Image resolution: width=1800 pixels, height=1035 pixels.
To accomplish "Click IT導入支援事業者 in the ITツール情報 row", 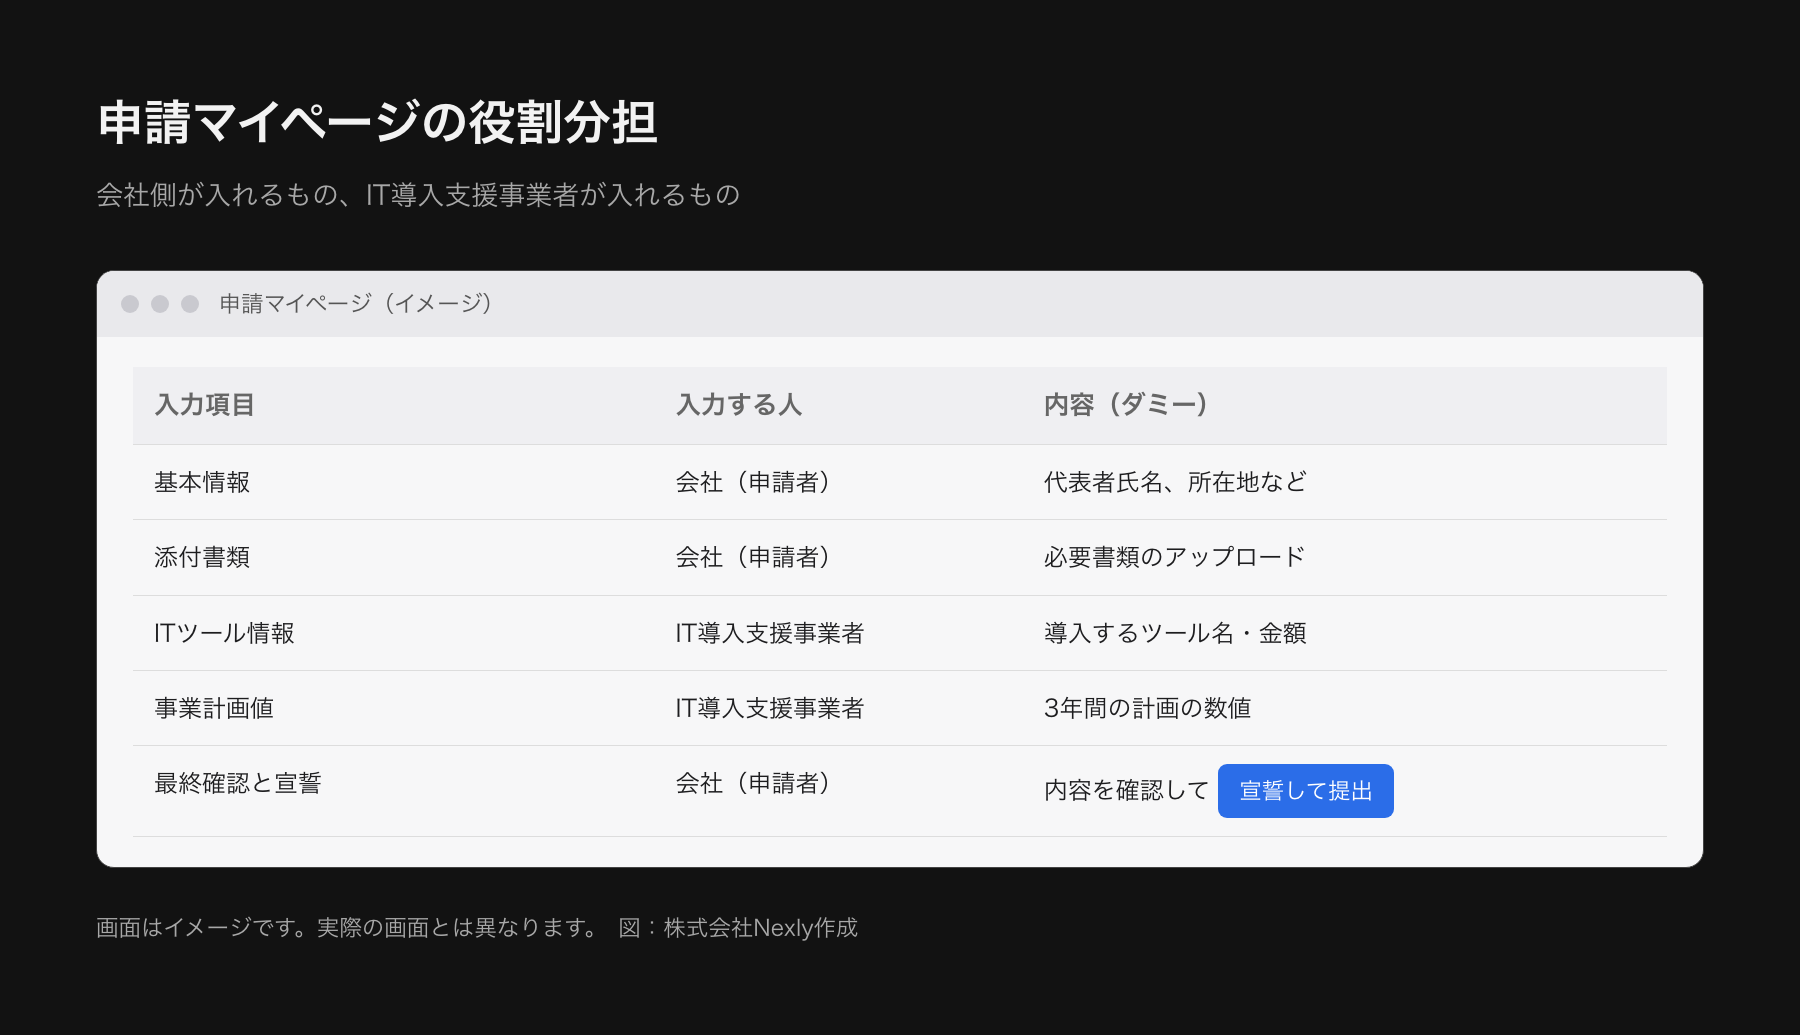I will point(770,633).
